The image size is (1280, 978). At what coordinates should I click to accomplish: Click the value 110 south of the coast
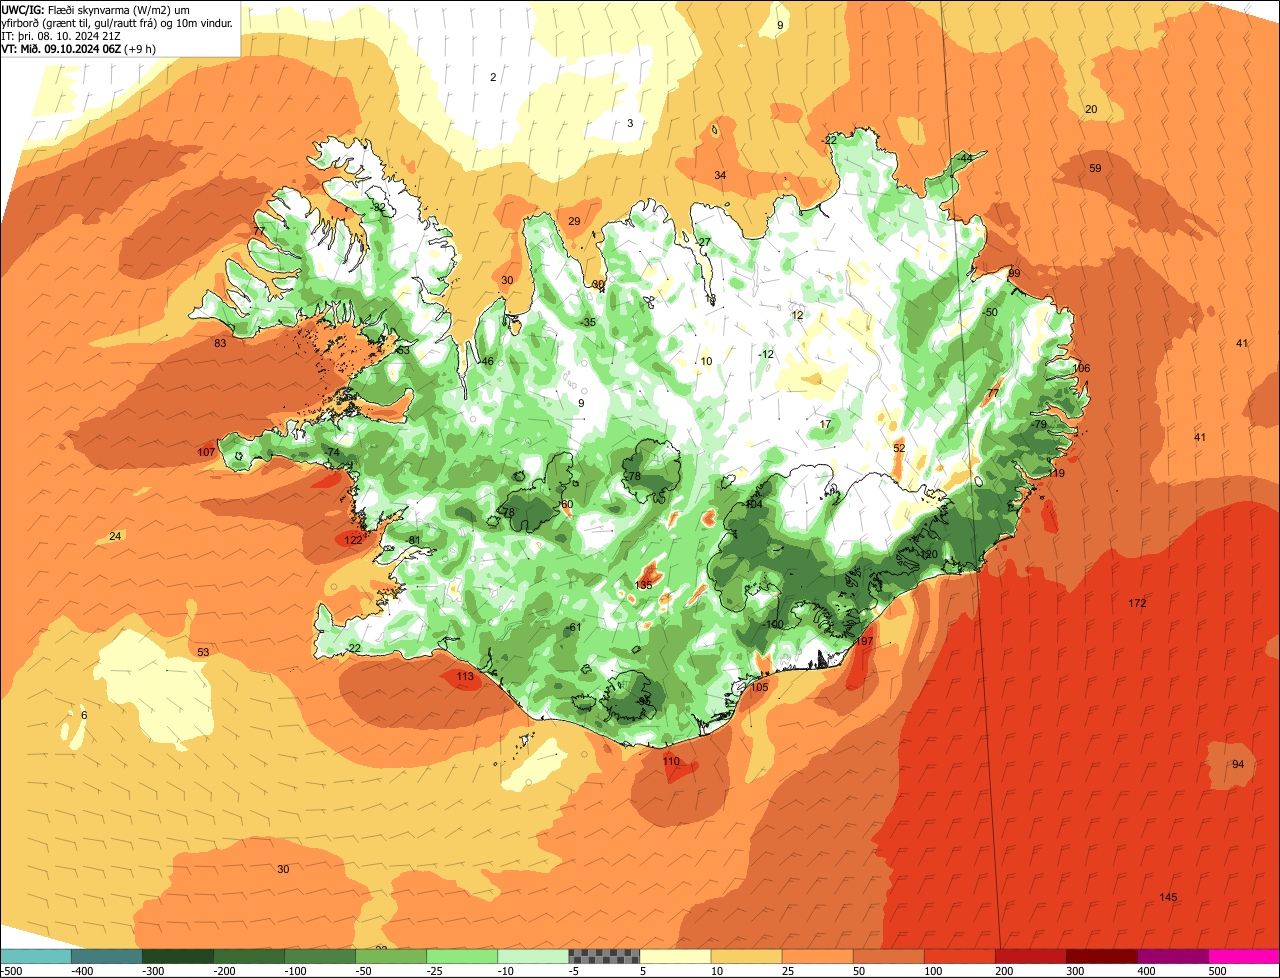coord(671,761)
